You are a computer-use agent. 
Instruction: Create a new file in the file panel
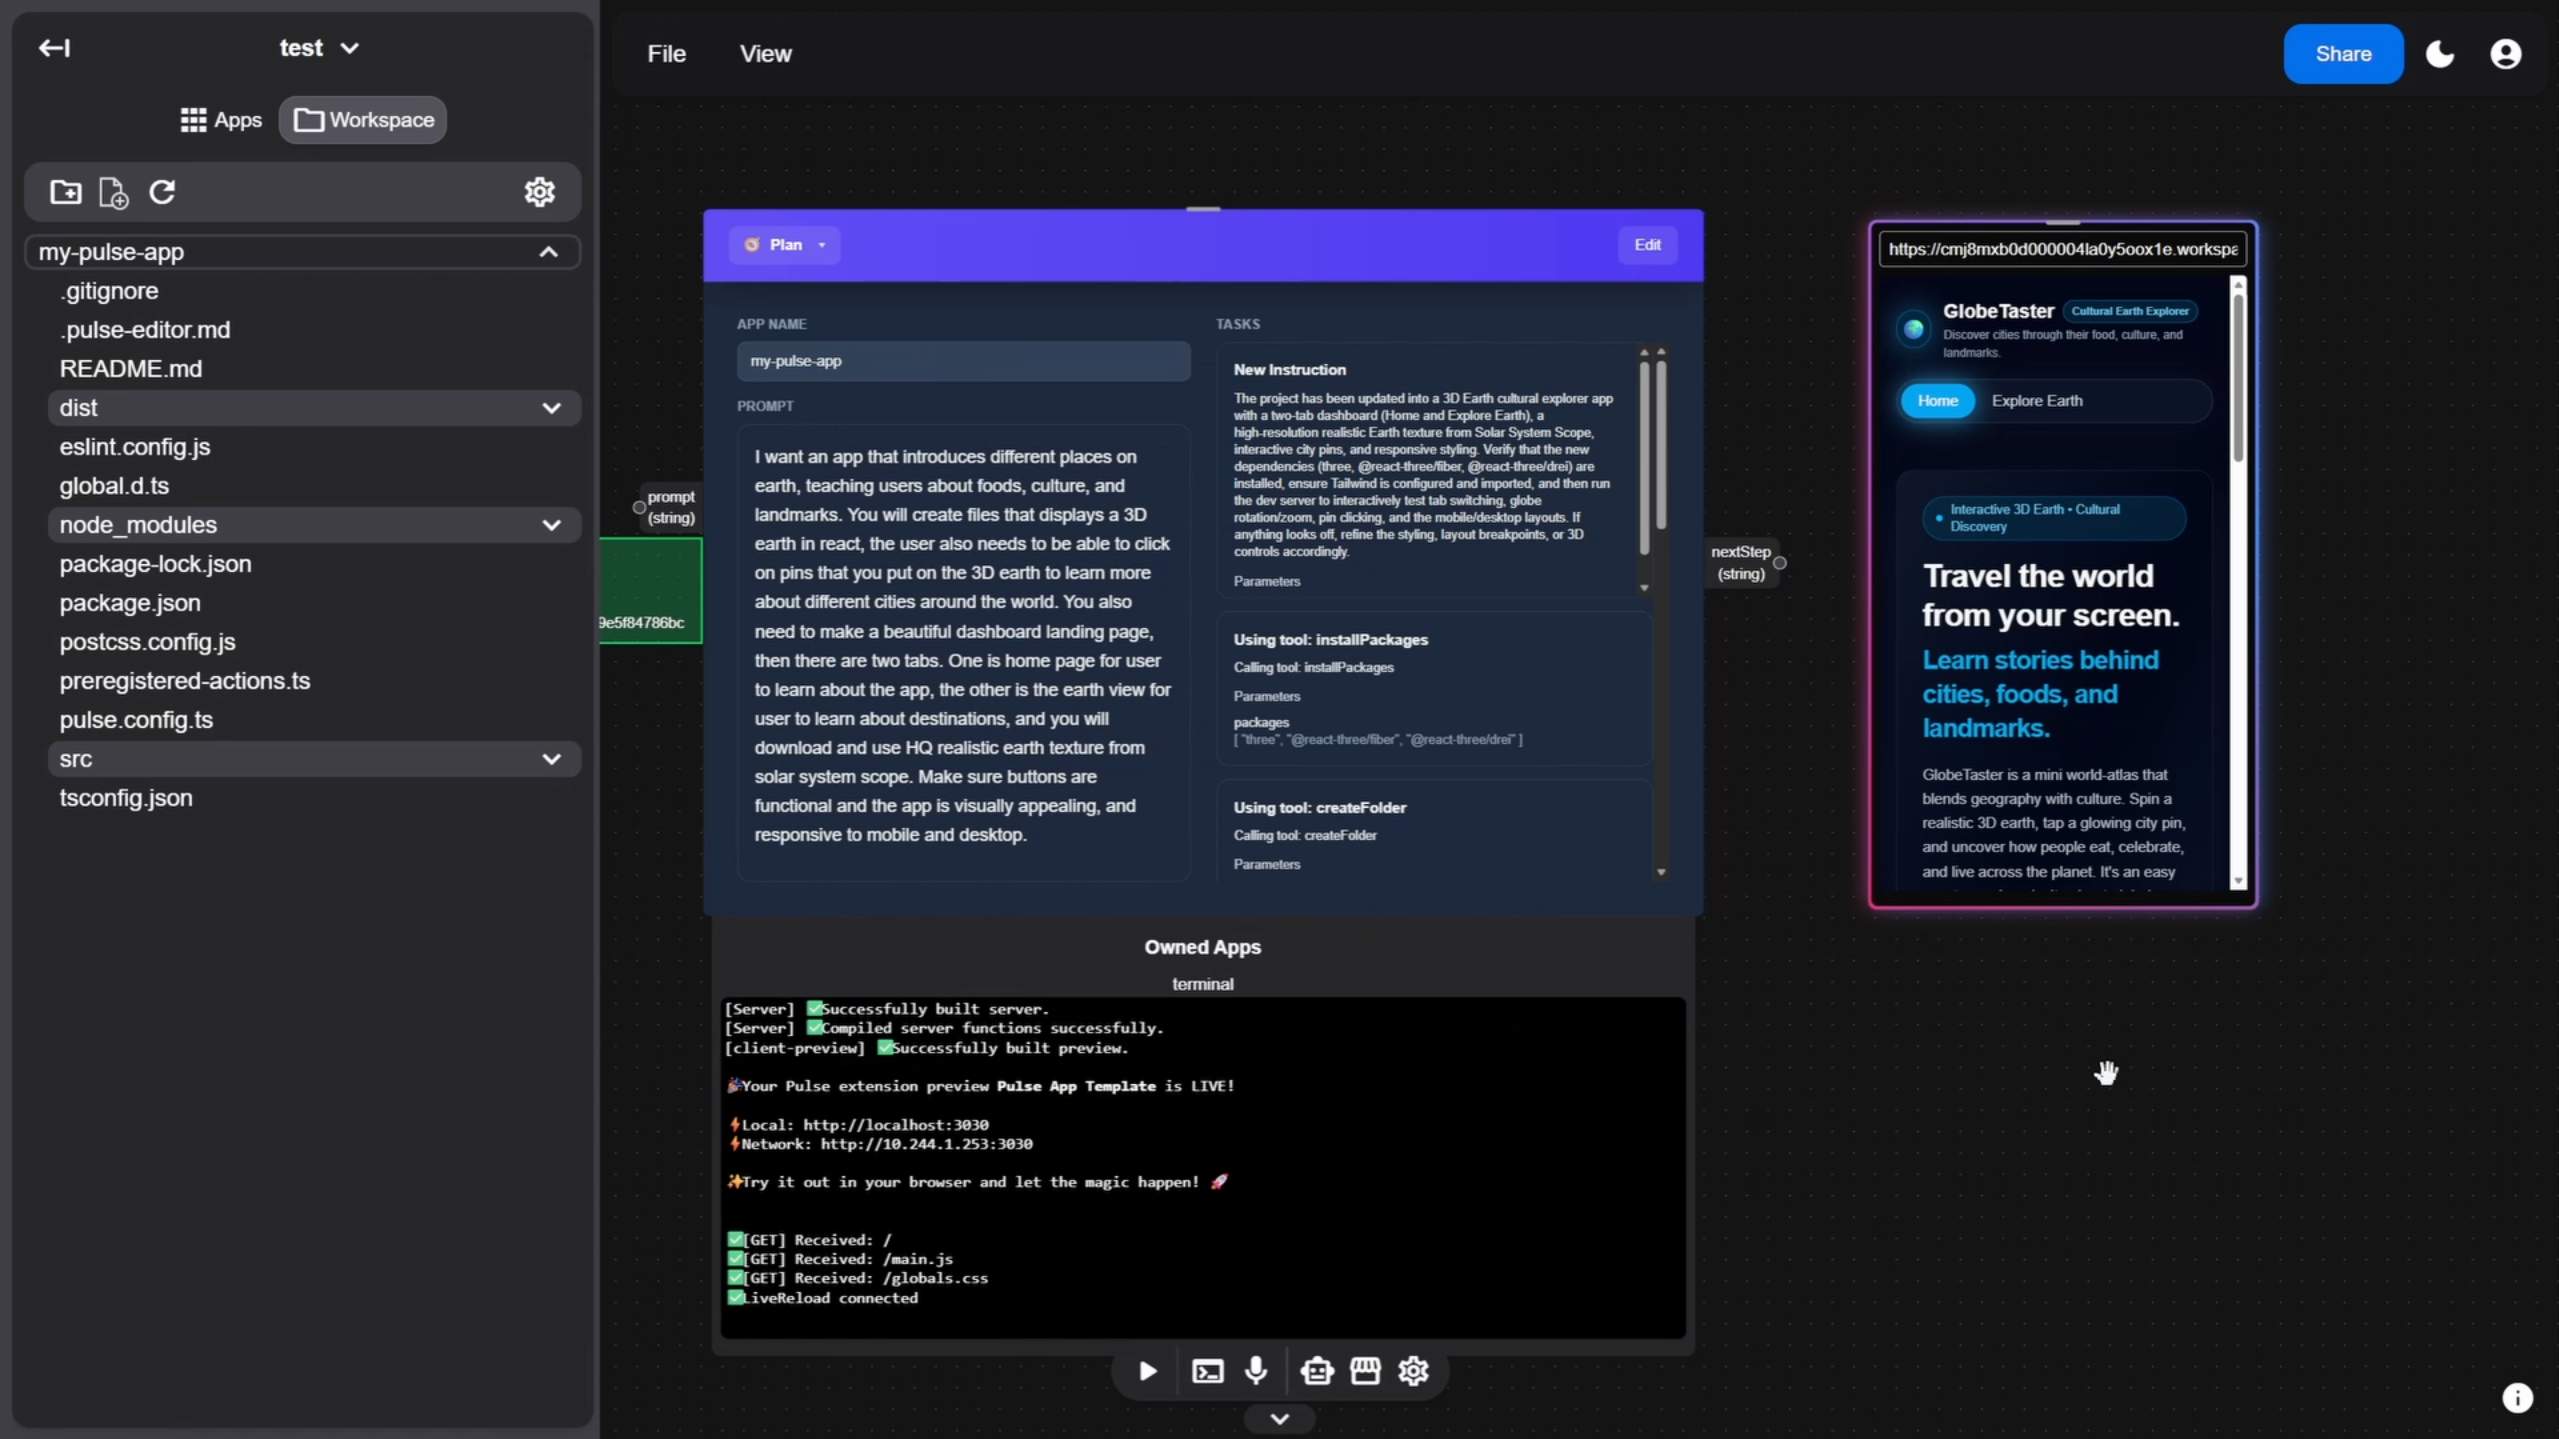(113, 193)
